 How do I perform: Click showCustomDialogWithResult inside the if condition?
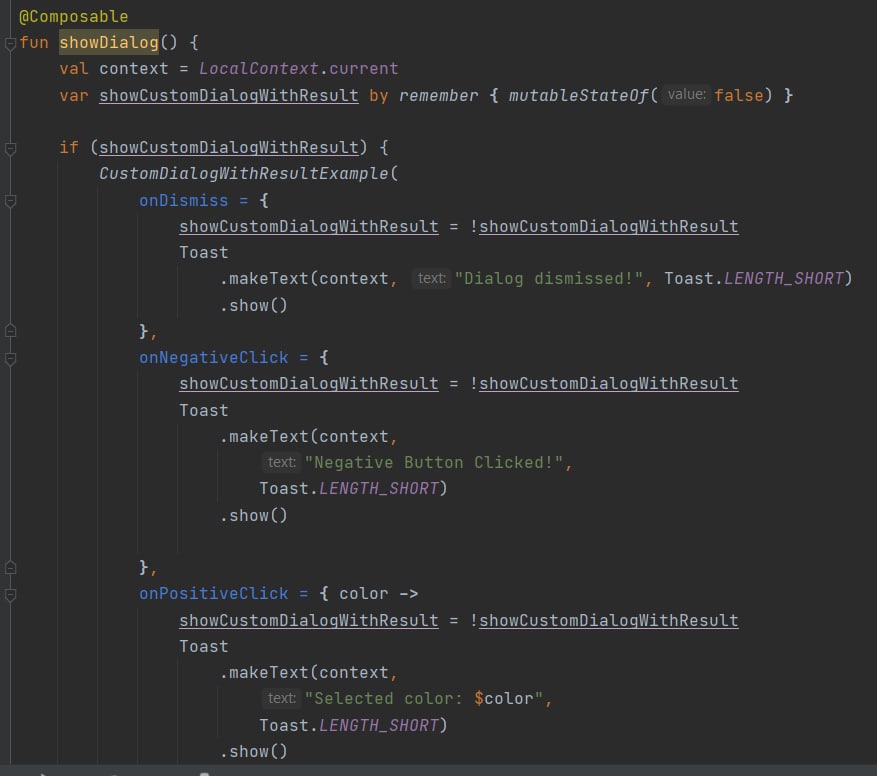pos(229,147)
